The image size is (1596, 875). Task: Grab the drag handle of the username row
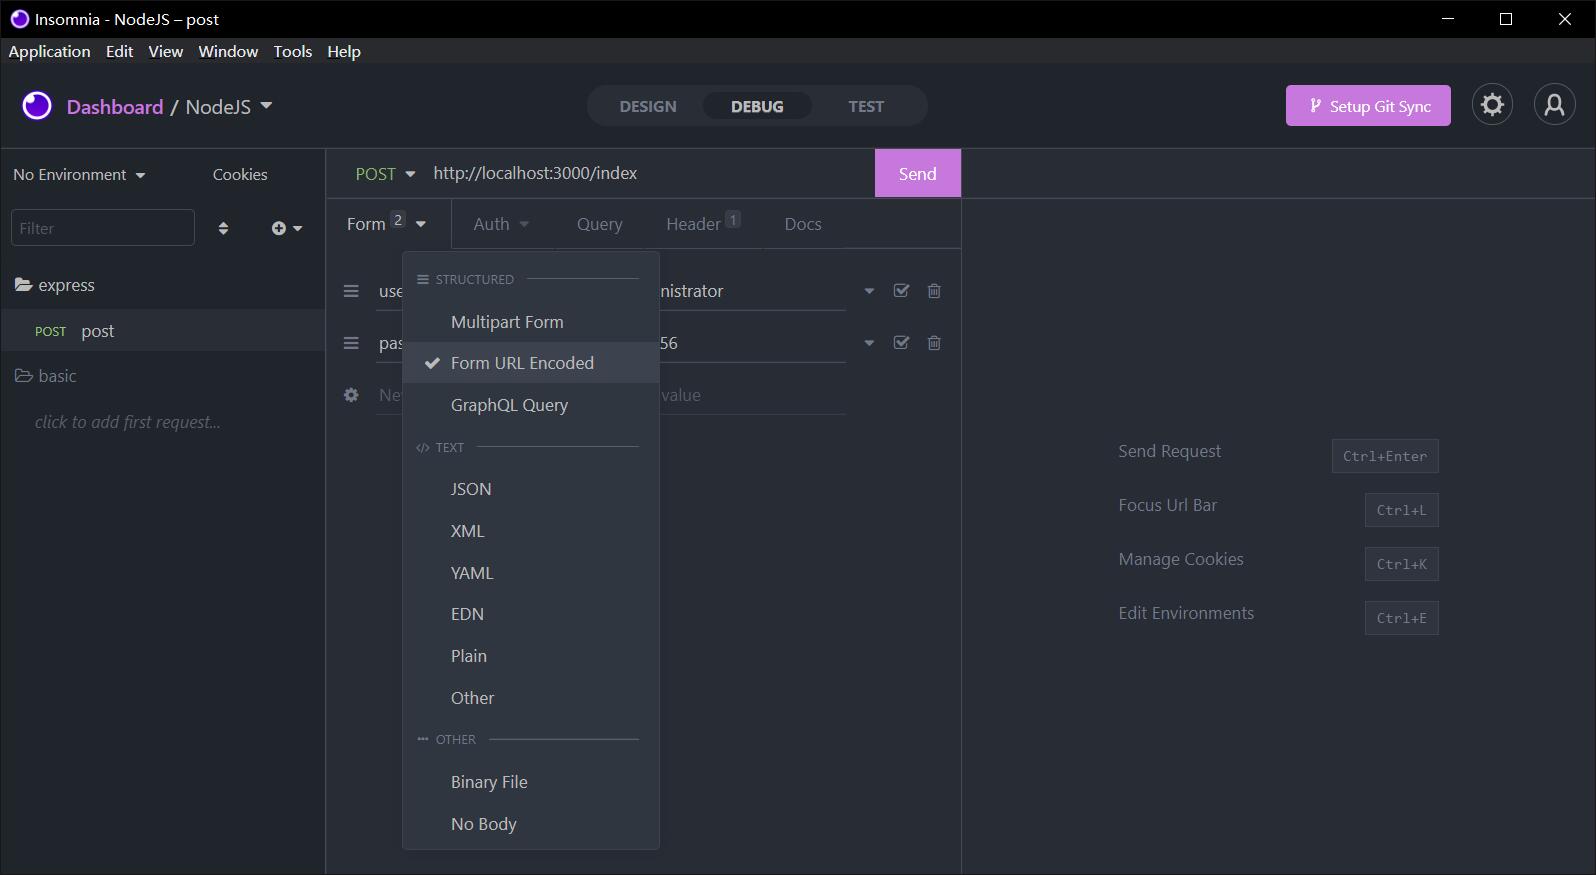(x=351, y=291)
